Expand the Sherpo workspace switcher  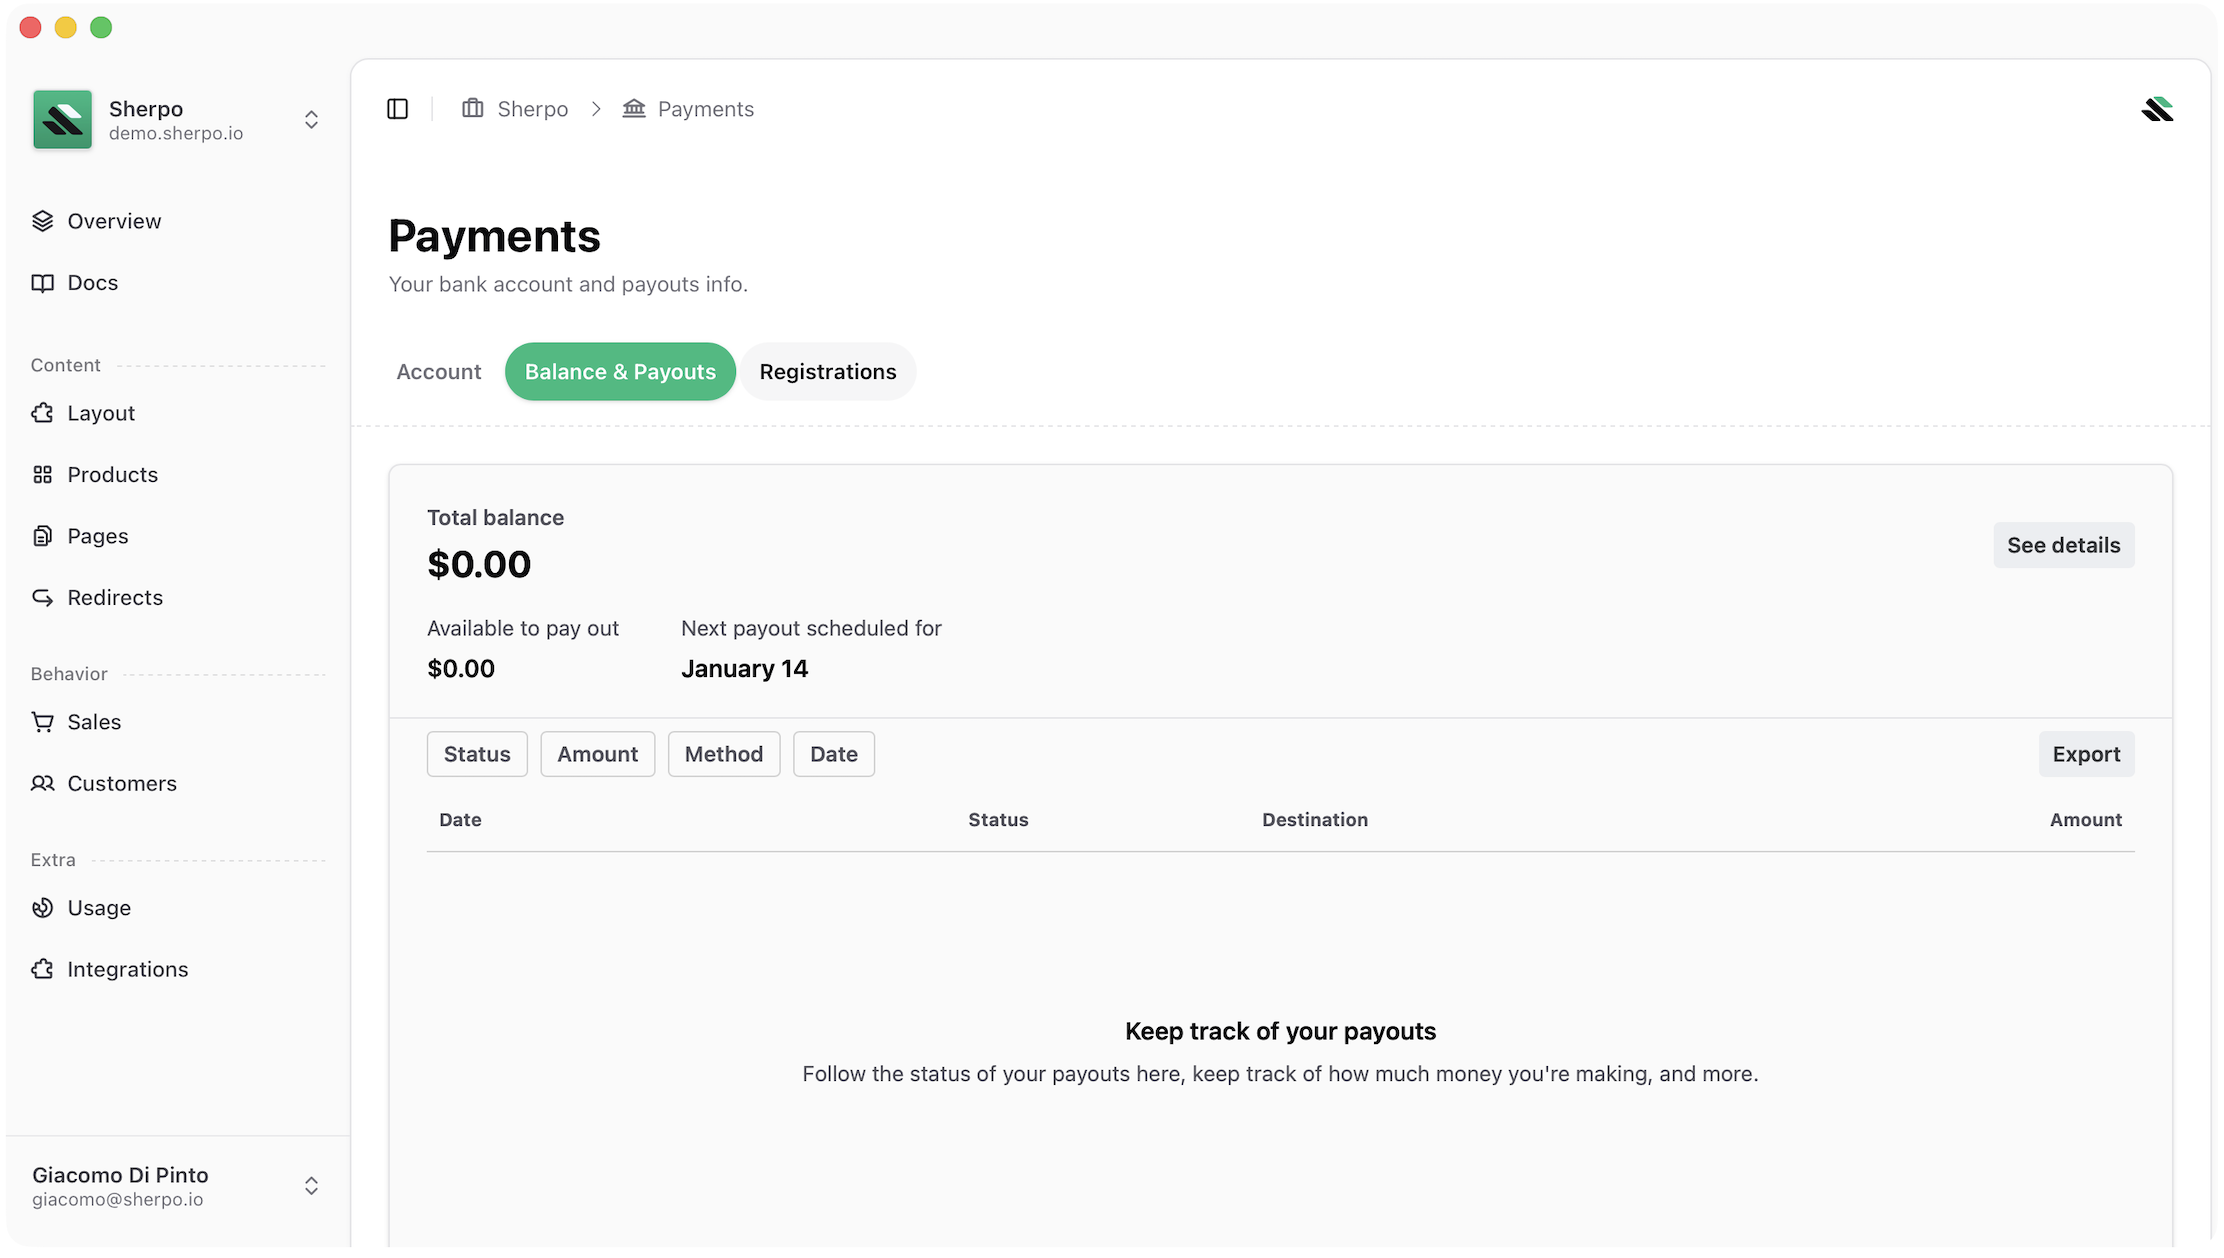click(x=311, y=120)
